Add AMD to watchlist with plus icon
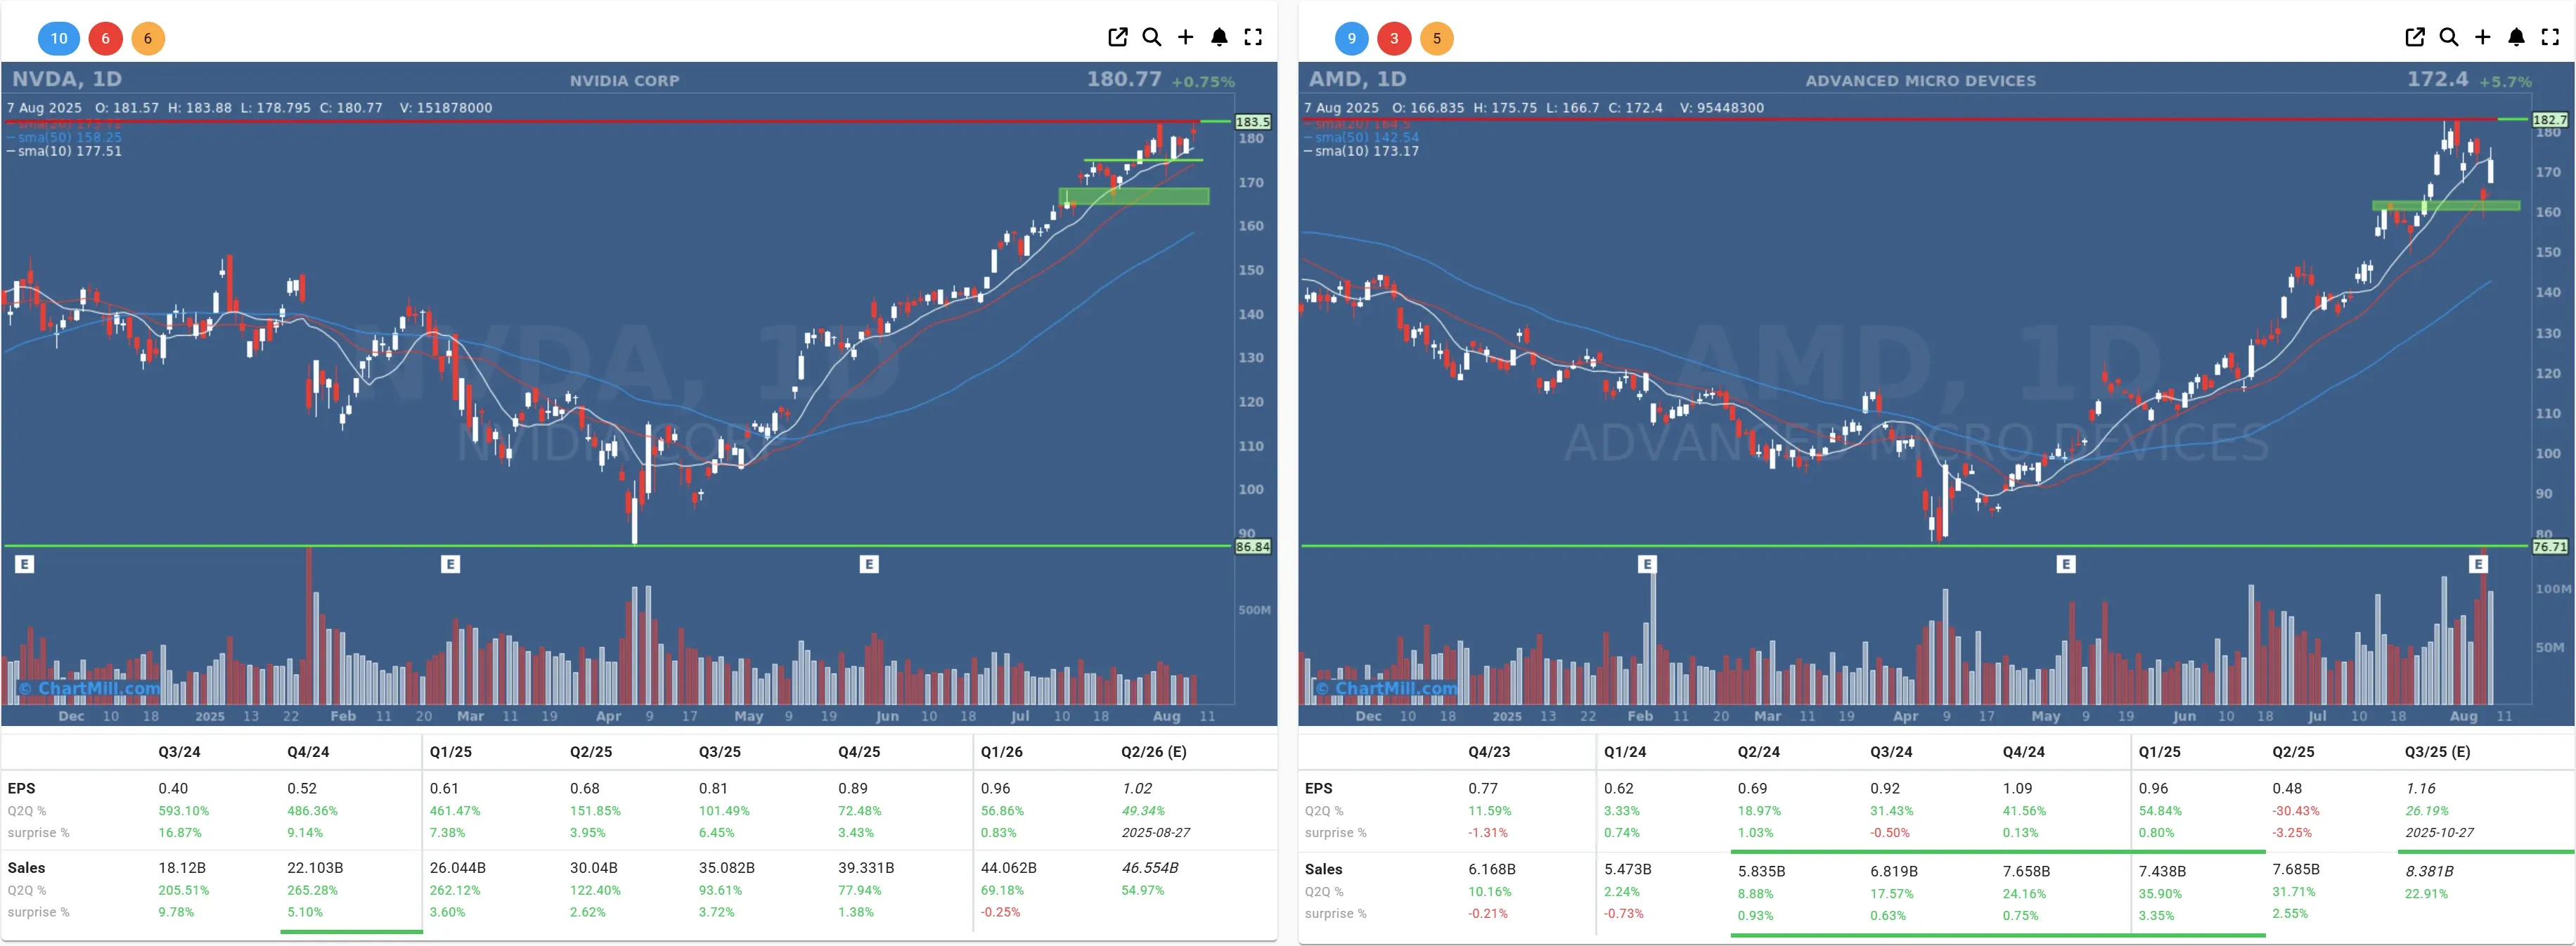2576x946 pixels. (x=2482, y=37)
